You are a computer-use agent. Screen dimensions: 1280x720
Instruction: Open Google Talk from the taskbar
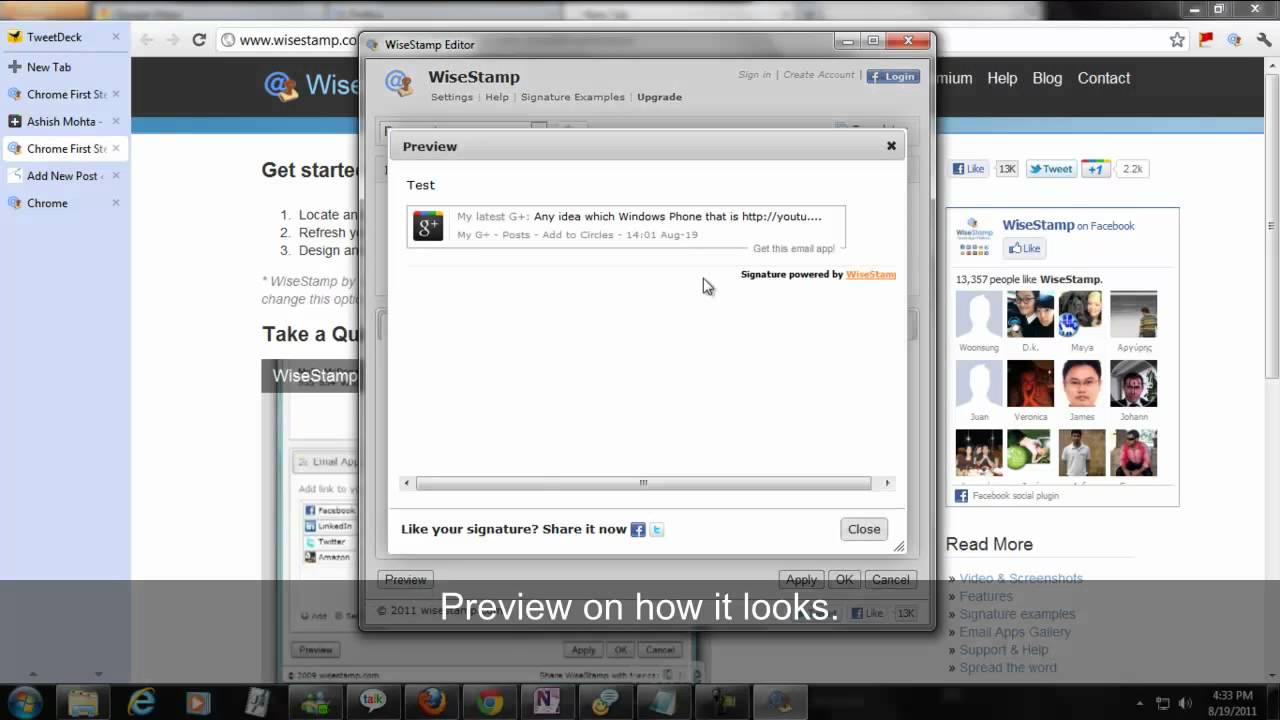point(373,701)
